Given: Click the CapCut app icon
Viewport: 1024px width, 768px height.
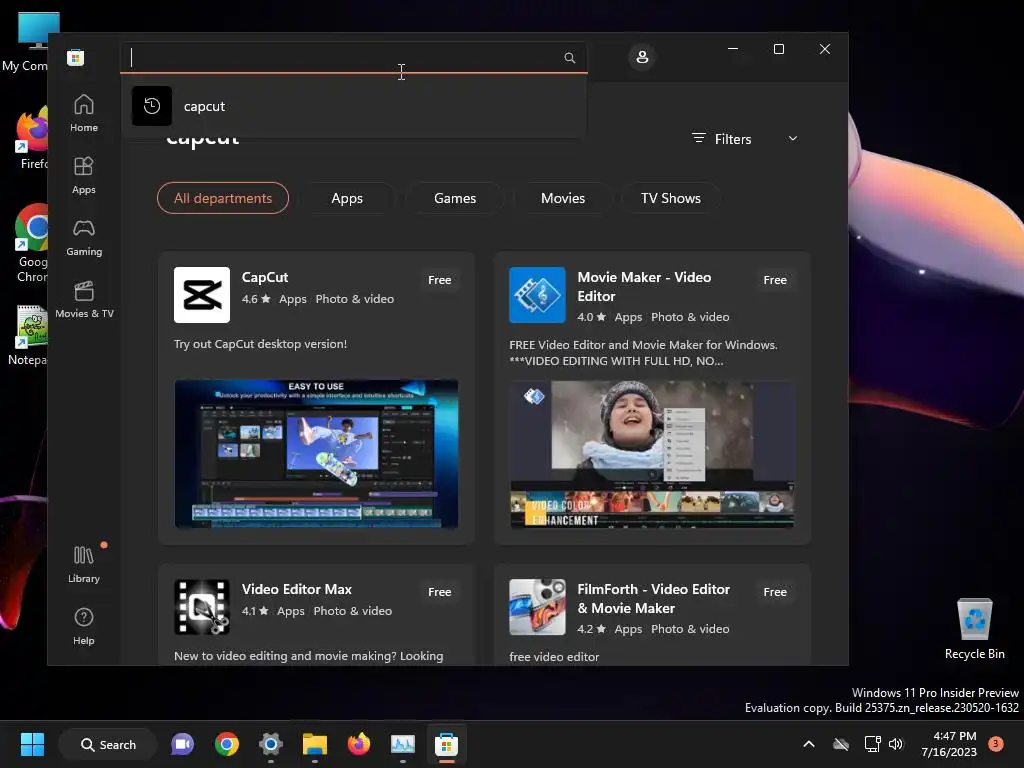Looking at the screenshot, I should [202, 295].
